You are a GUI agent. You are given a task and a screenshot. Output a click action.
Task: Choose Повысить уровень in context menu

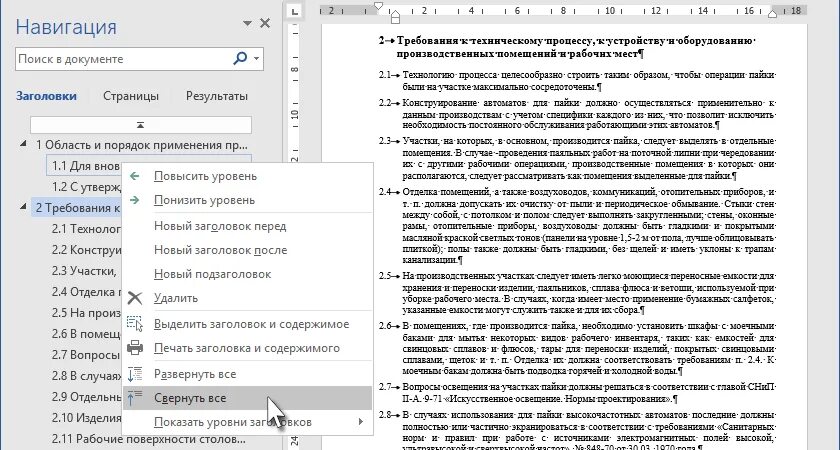click(248, 176)
